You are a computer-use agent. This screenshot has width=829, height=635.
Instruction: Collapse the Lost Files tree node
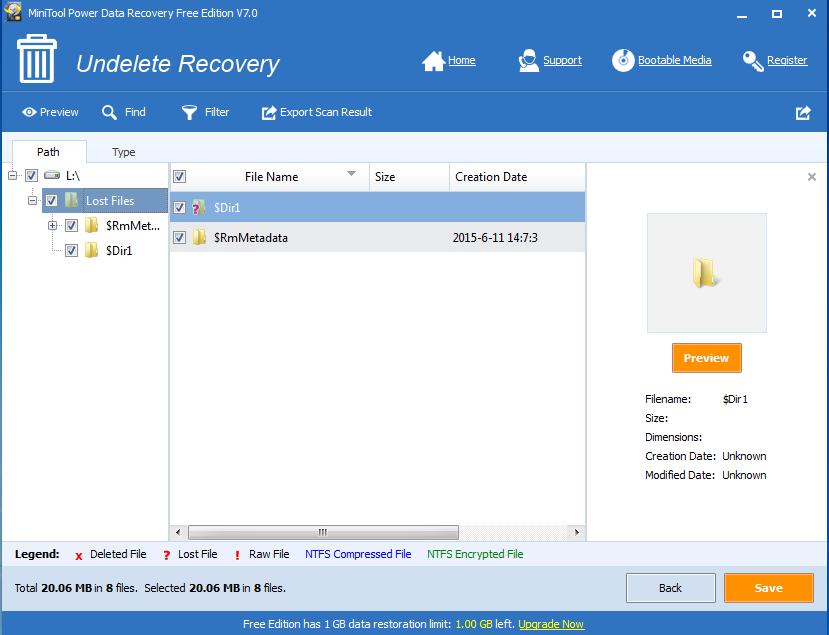click(33, 200)
